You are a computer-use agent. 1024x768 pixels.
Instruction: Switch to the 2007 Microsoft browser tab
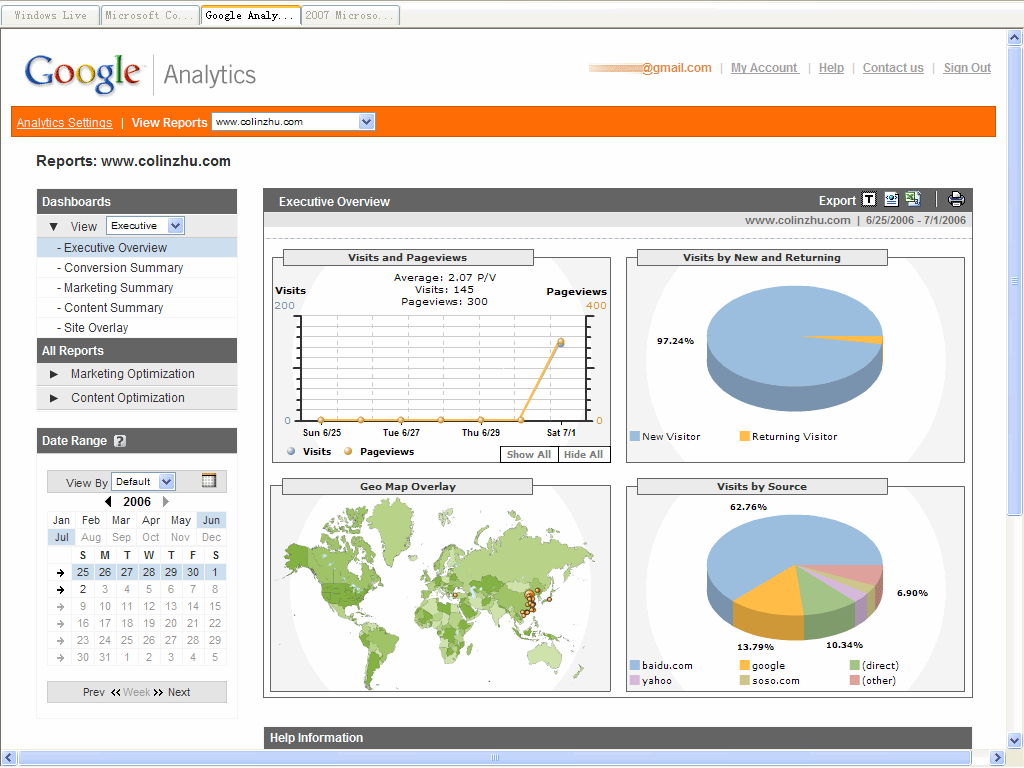350,15
